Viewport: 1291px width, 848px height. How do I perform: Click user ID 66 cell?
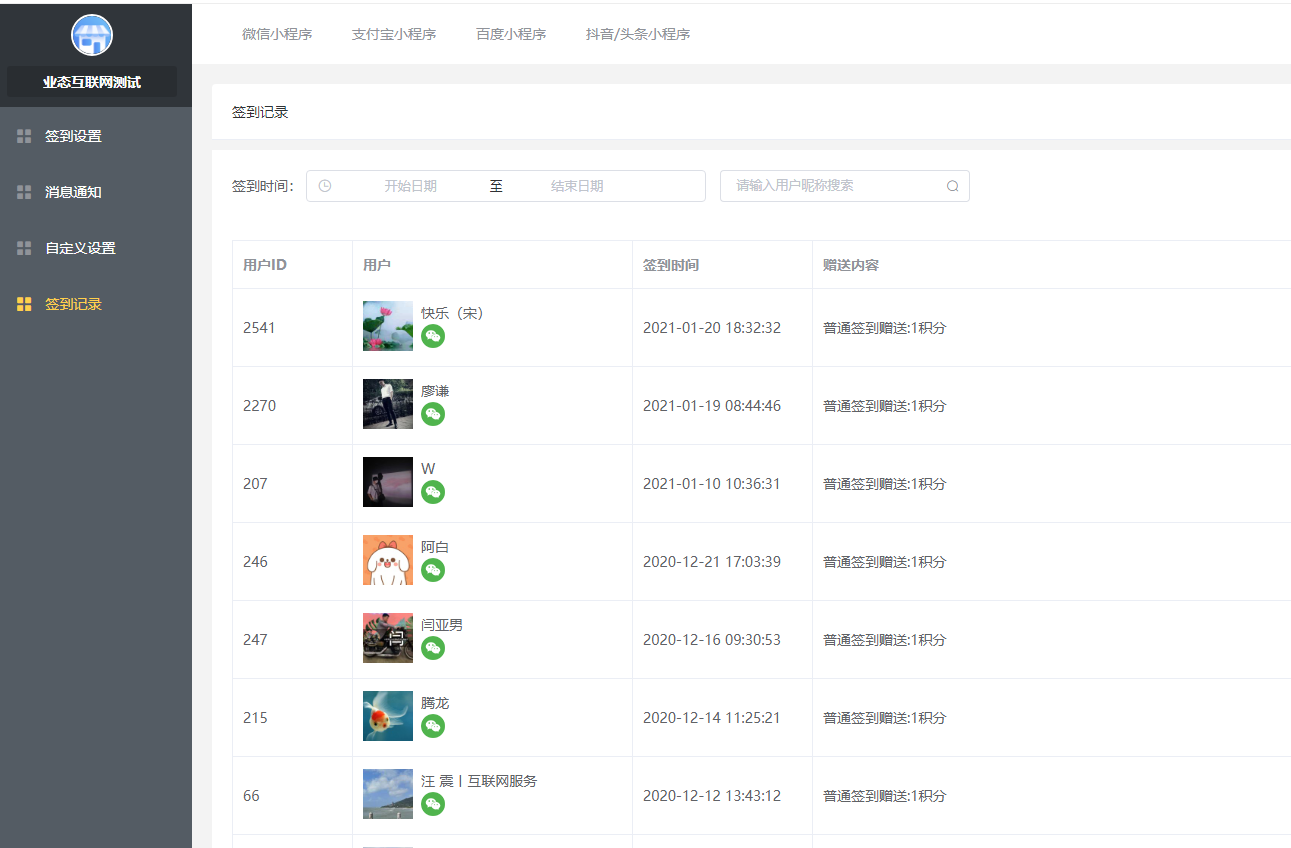pyautogui.click(x=251, y=795)
